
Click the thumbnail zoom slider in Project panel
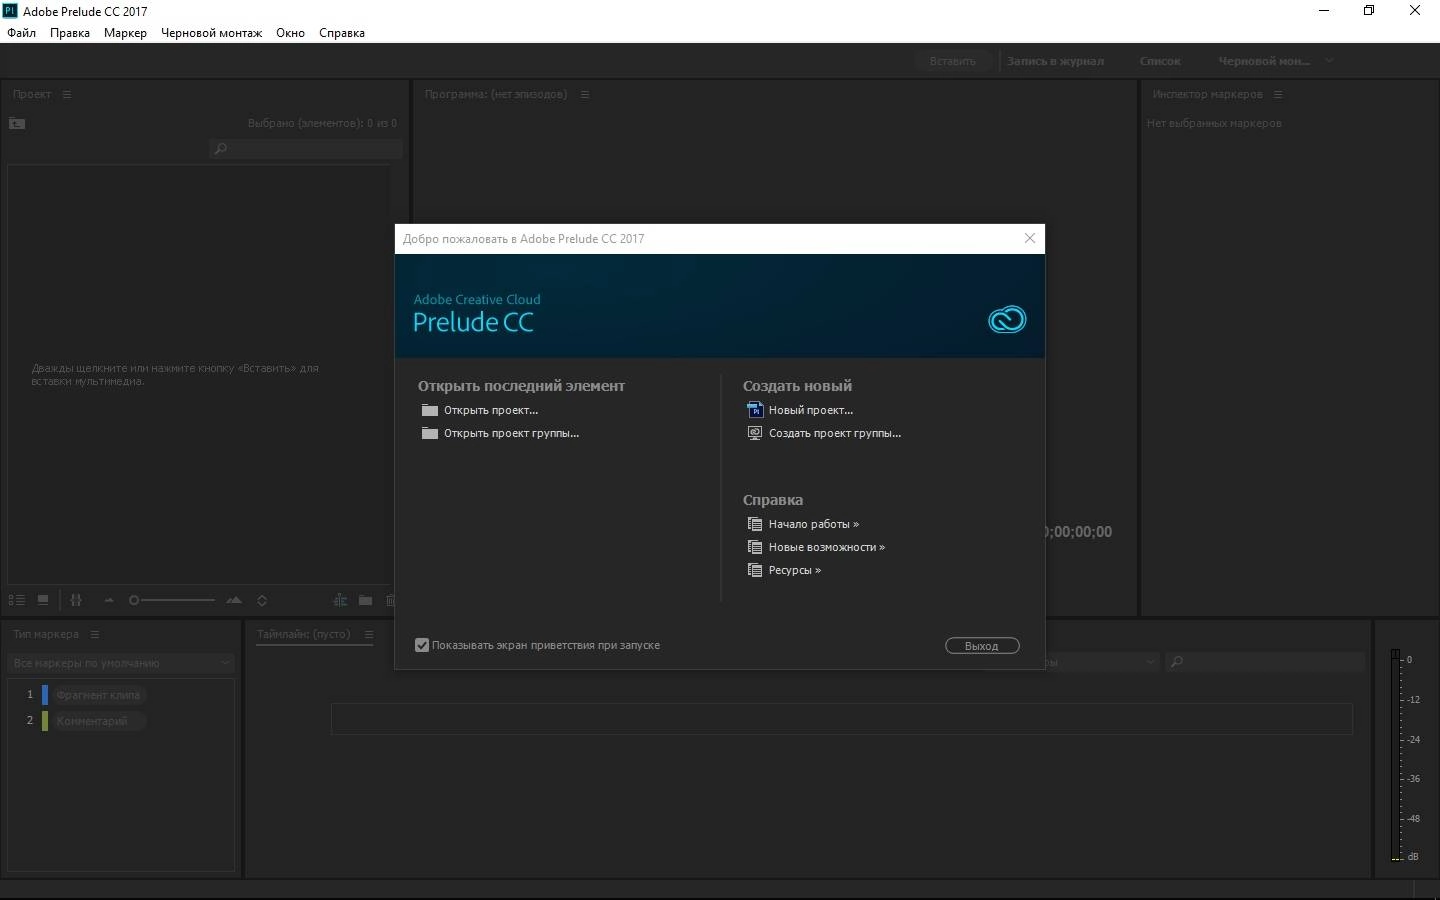172,600
